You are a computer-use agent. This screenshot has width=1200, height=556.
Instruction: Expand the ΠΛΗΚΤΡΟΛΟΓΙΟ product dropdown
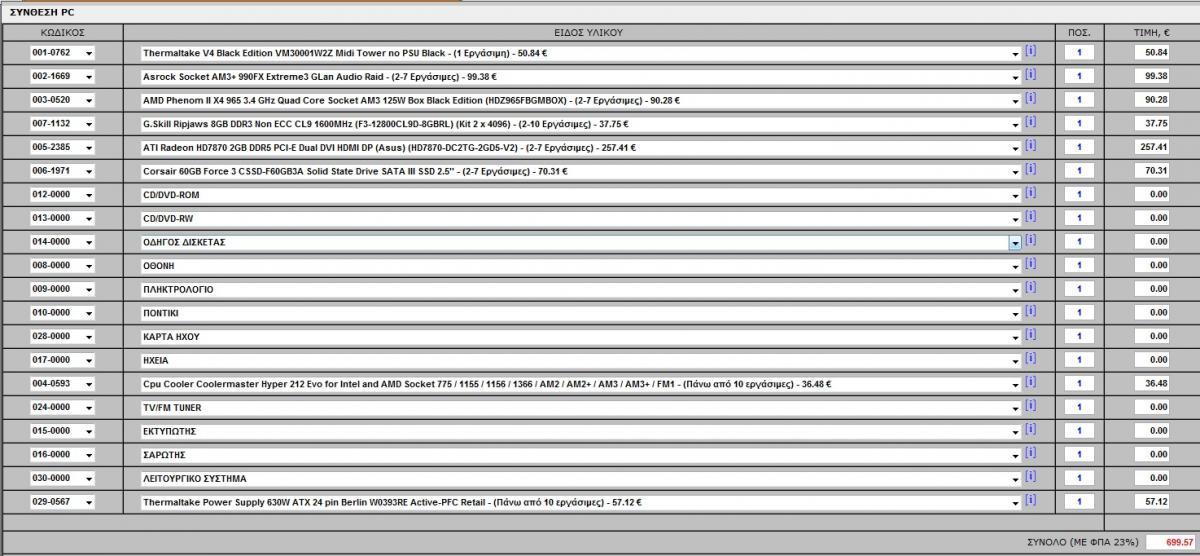point(580,289)
